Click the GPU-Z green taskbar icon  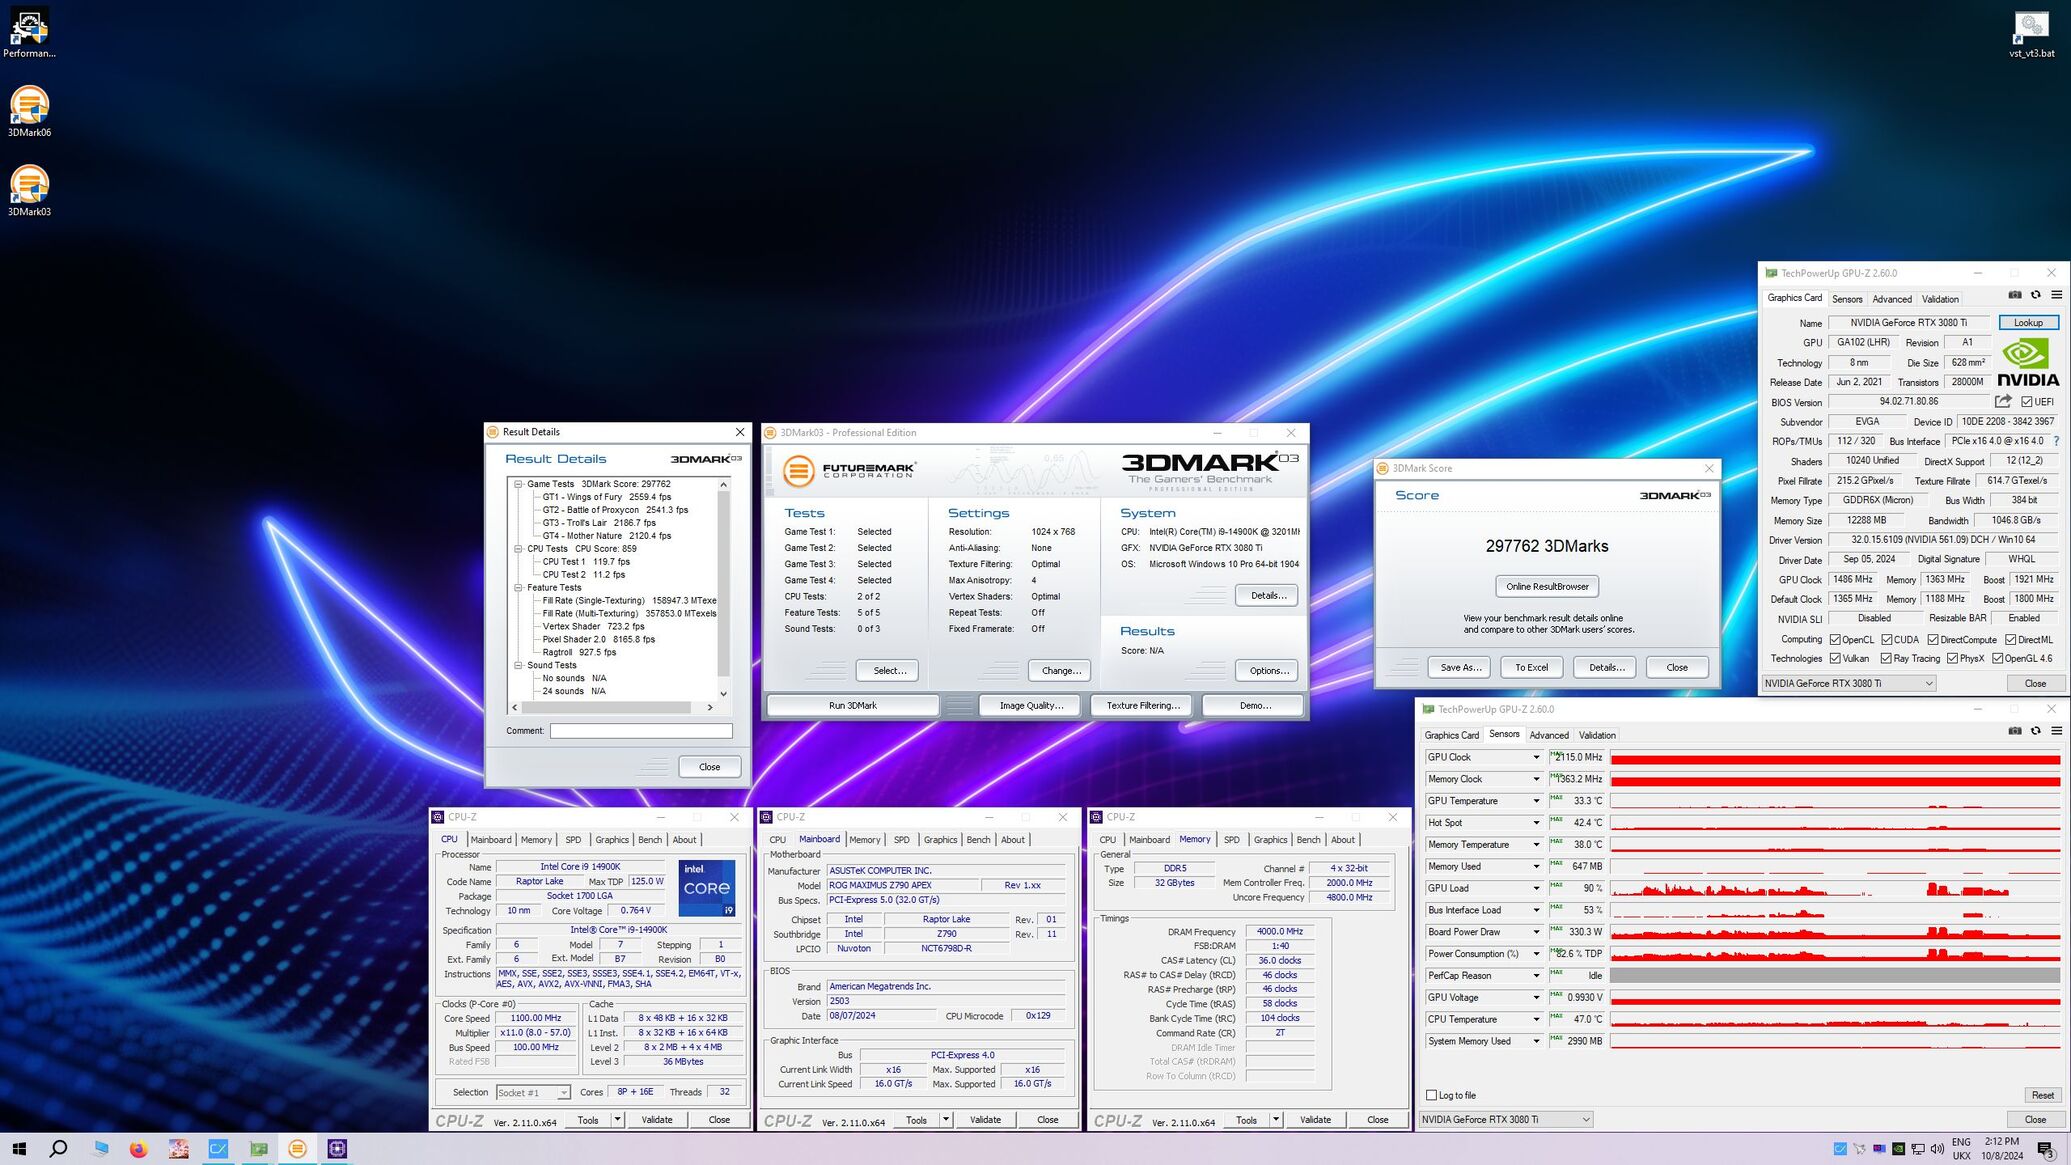tap(258, 1149)
